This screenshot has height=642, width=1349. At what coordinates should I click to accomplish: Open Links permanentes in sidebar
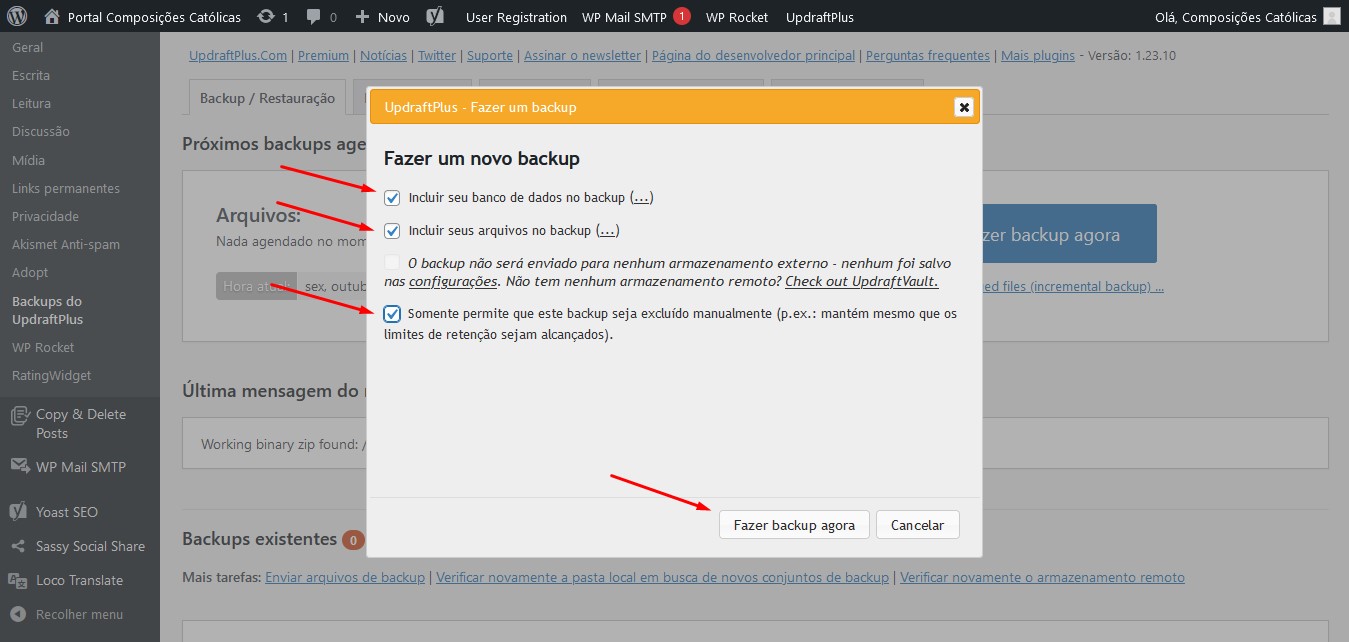point(66,188)
